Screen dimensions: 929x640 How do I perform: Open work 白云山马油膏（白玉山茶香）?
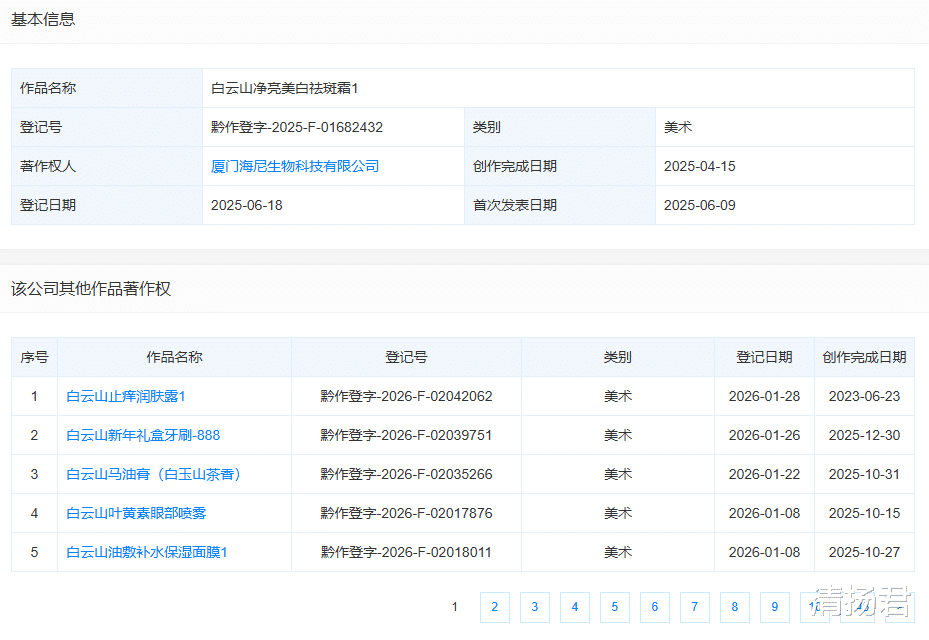[x=154, y=475]
